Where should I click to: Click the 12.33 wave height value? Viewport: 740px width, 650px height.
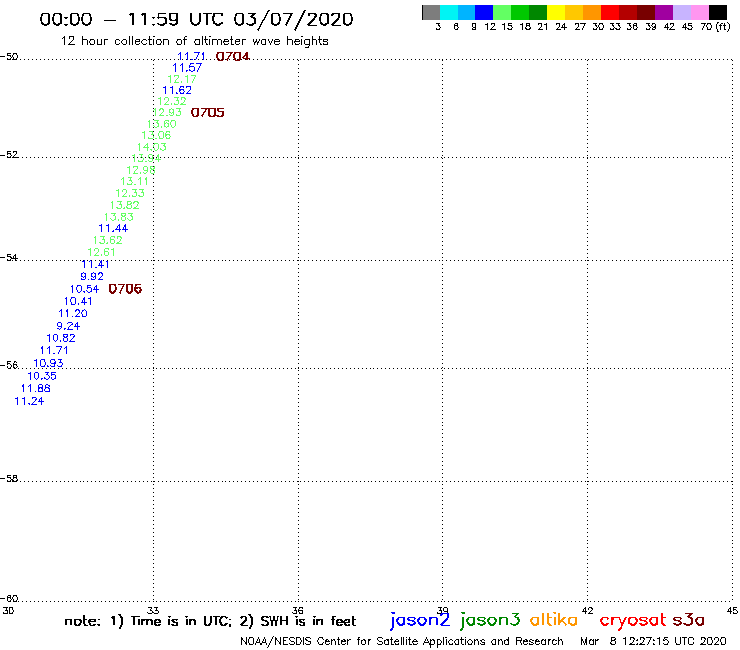130,193
